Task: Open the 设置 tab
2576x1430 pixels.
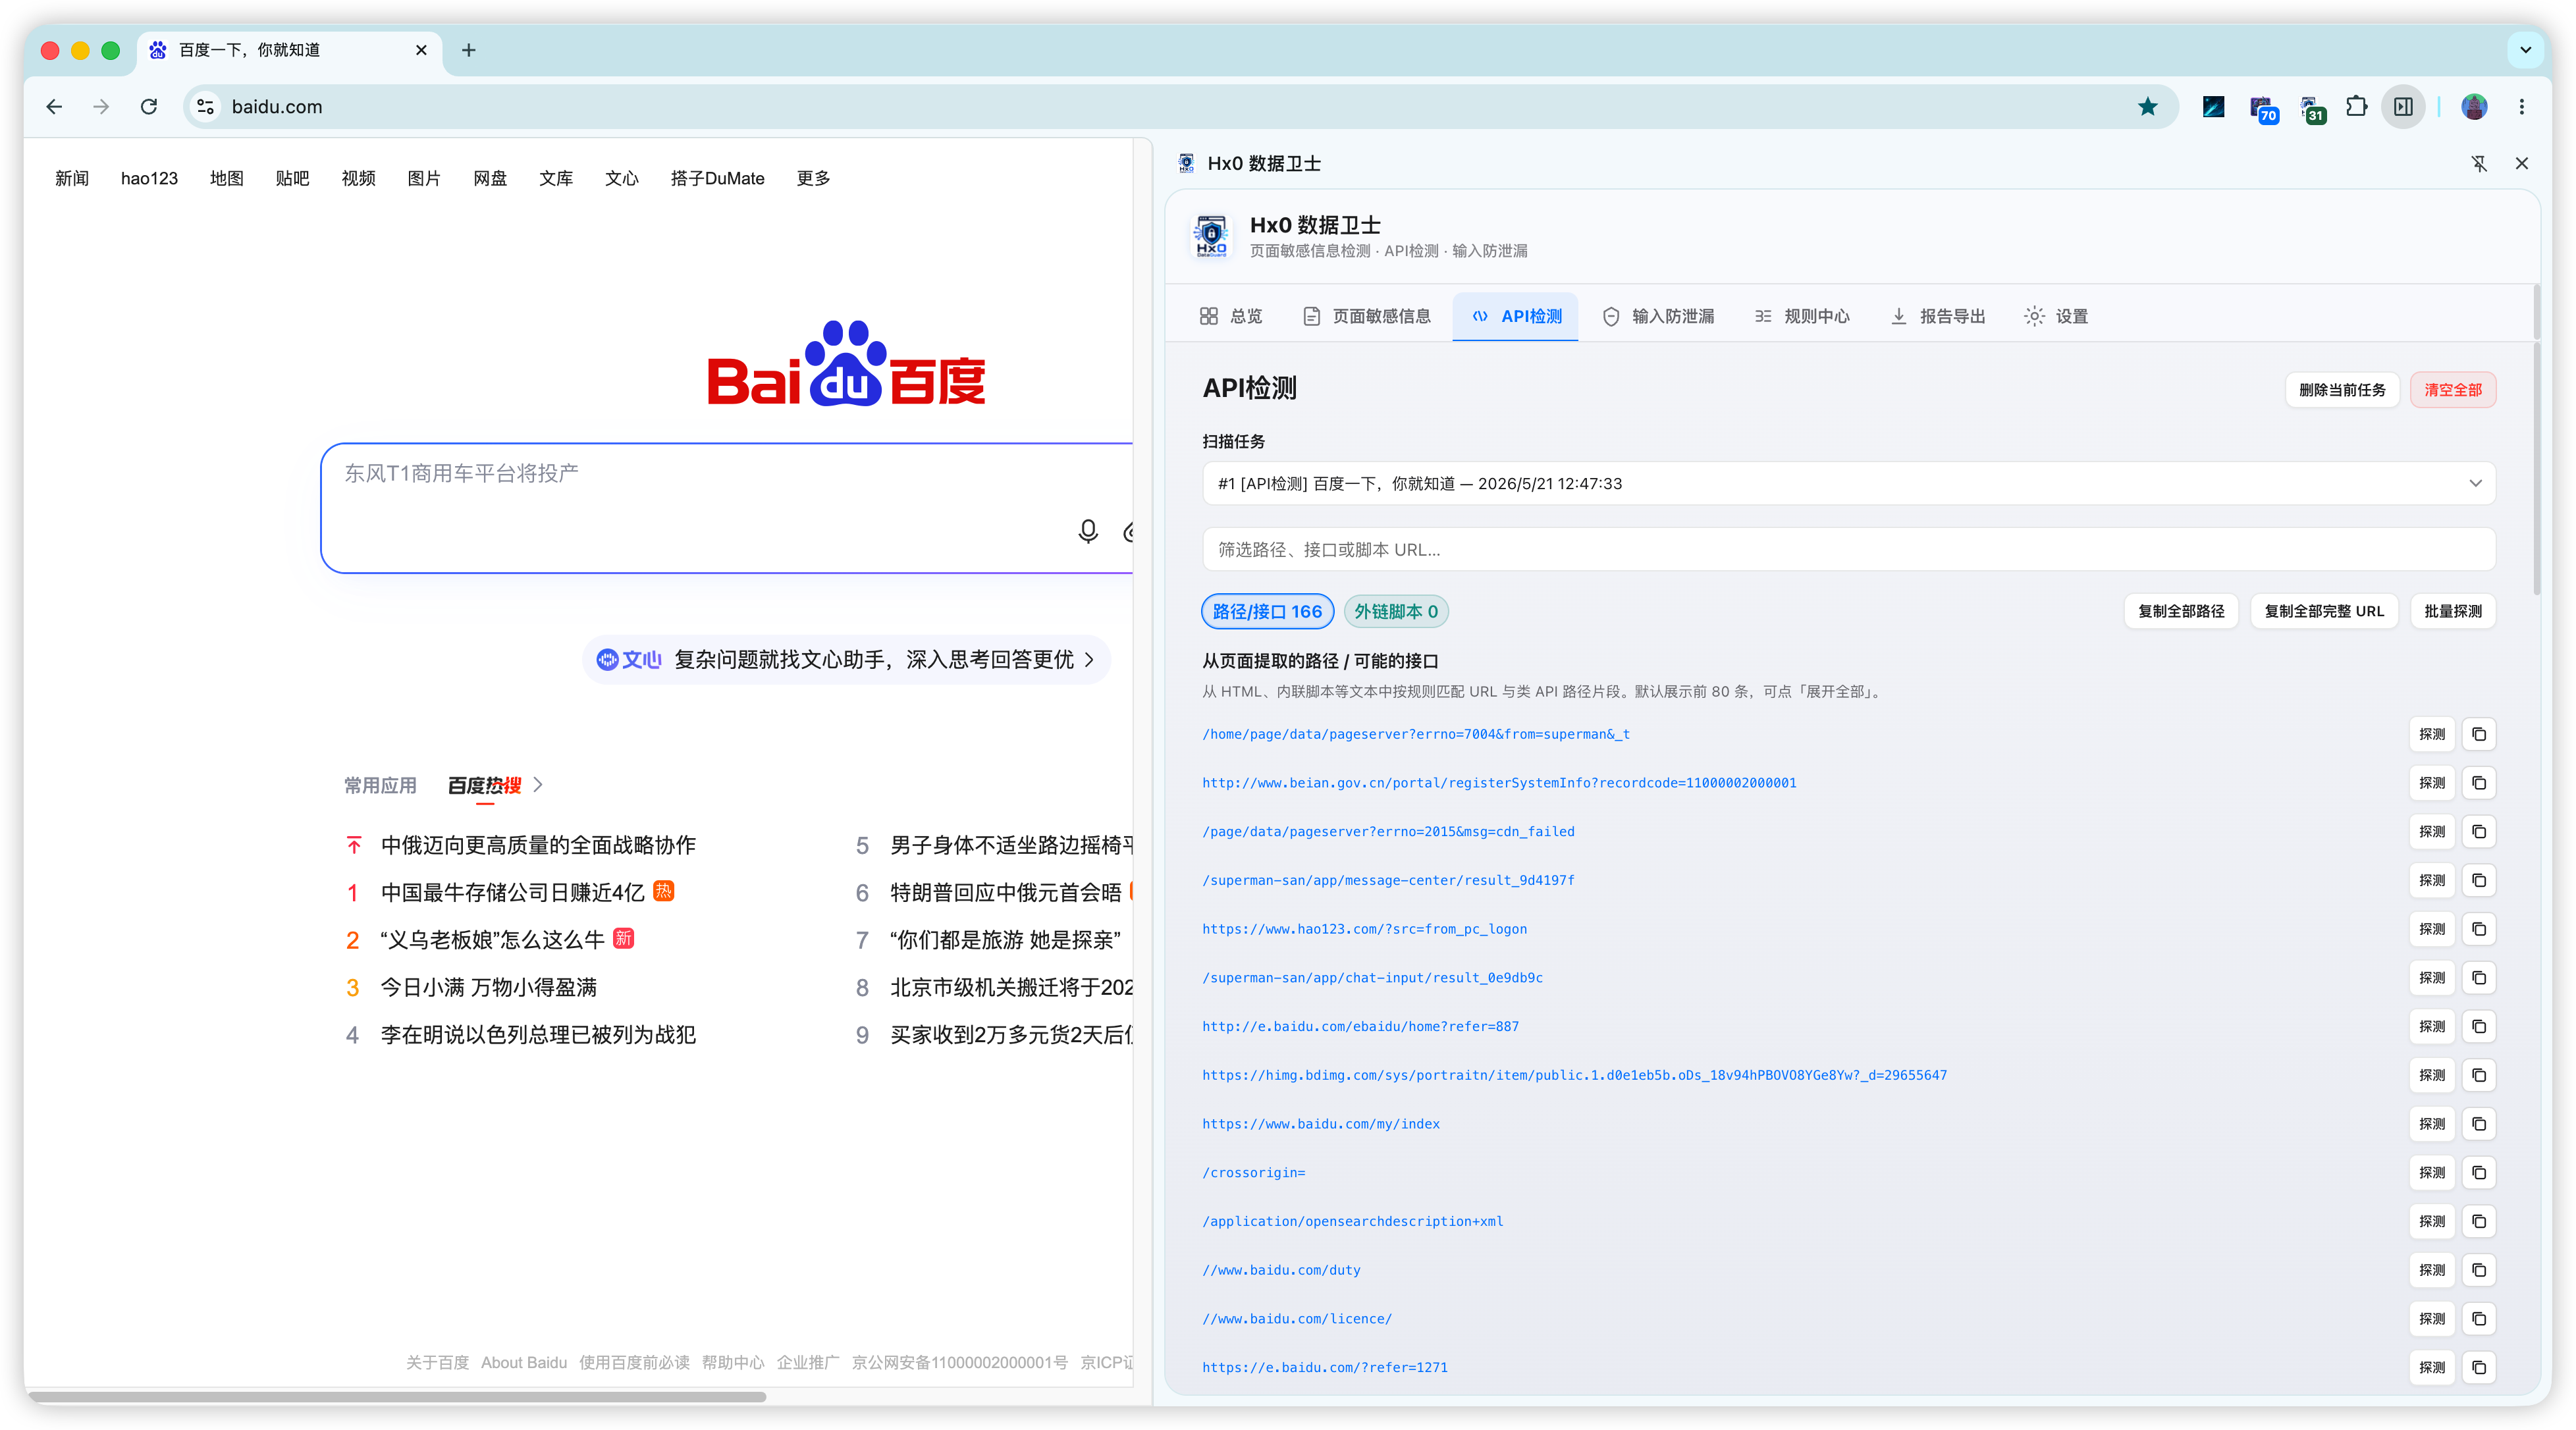Action: coord(2056,316)
